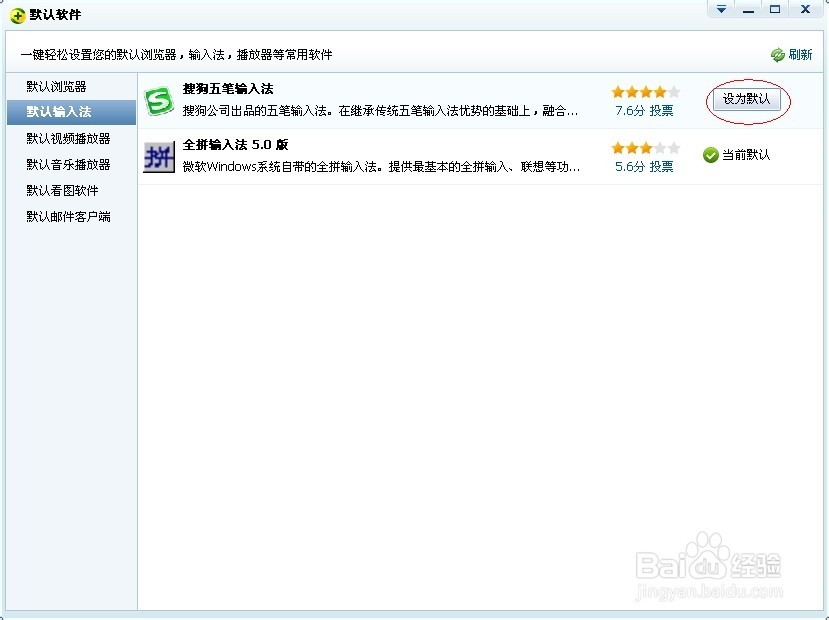Click the 一键轻松设置 header description text
This screenshot has width=829, height=620.
pyautogui.click(x=177, y=54)
